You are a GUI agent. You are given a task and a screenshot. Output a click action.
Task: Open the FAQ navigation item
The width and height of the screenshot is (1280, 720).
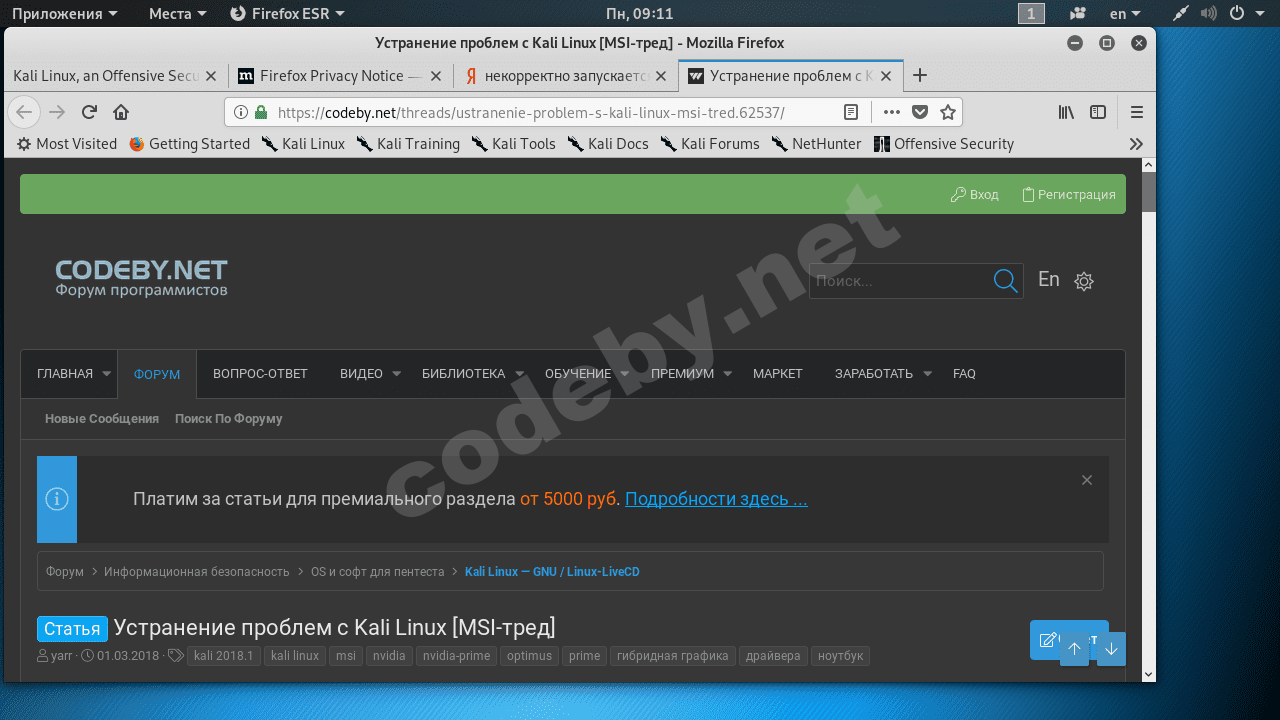(964, 374)
